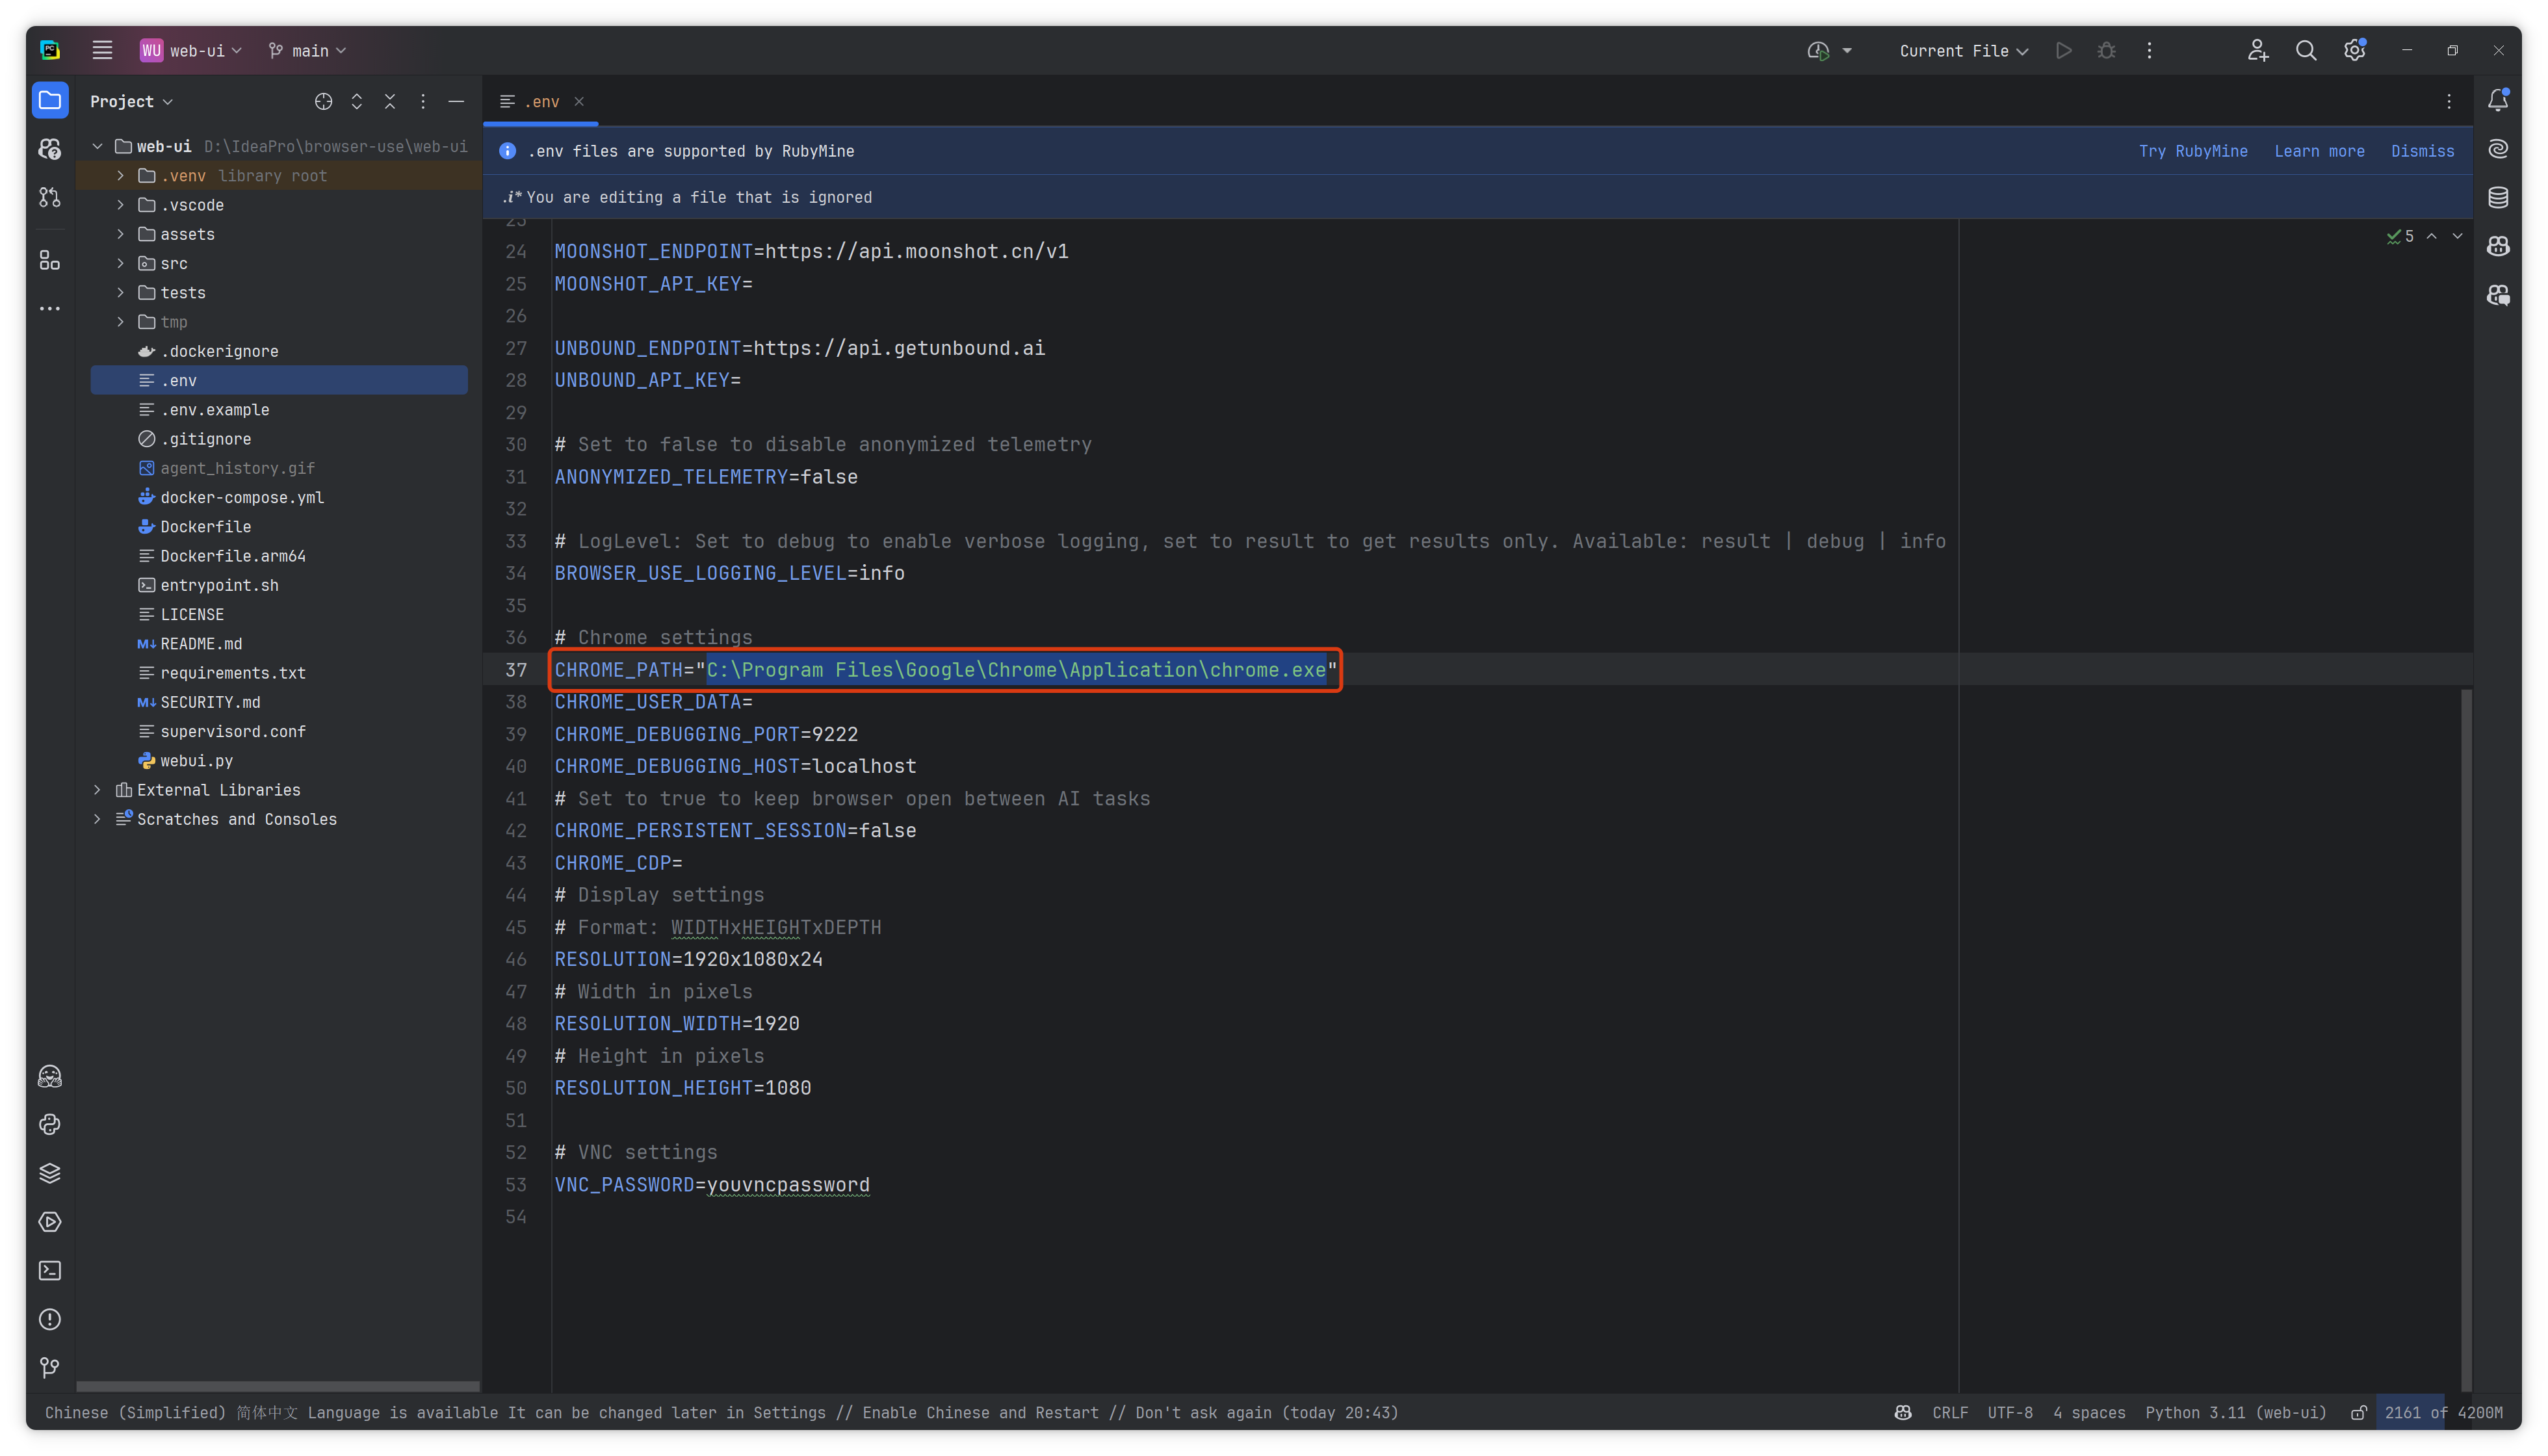
Task: Open the Python Packages tool window
Action: click(x=49, y=1173)
